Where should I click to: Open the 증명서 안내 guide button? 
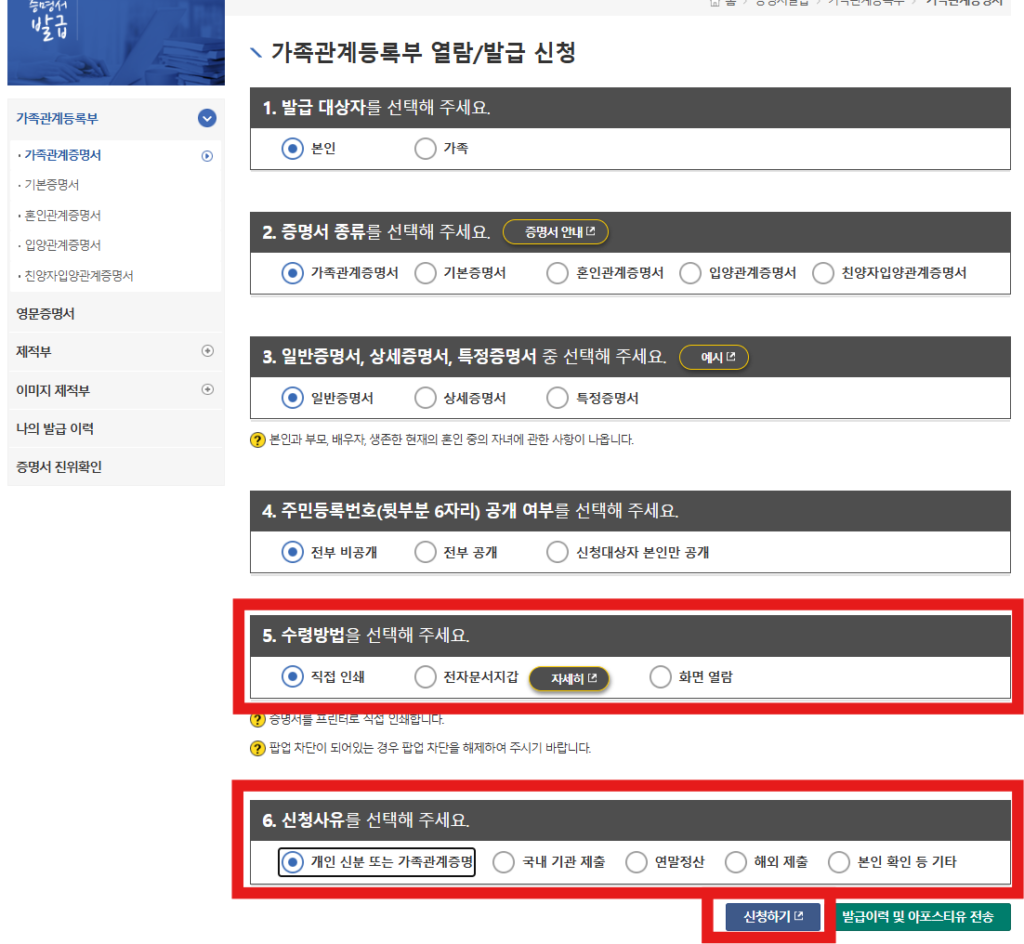pyautogui.click(x=555, y=232)
